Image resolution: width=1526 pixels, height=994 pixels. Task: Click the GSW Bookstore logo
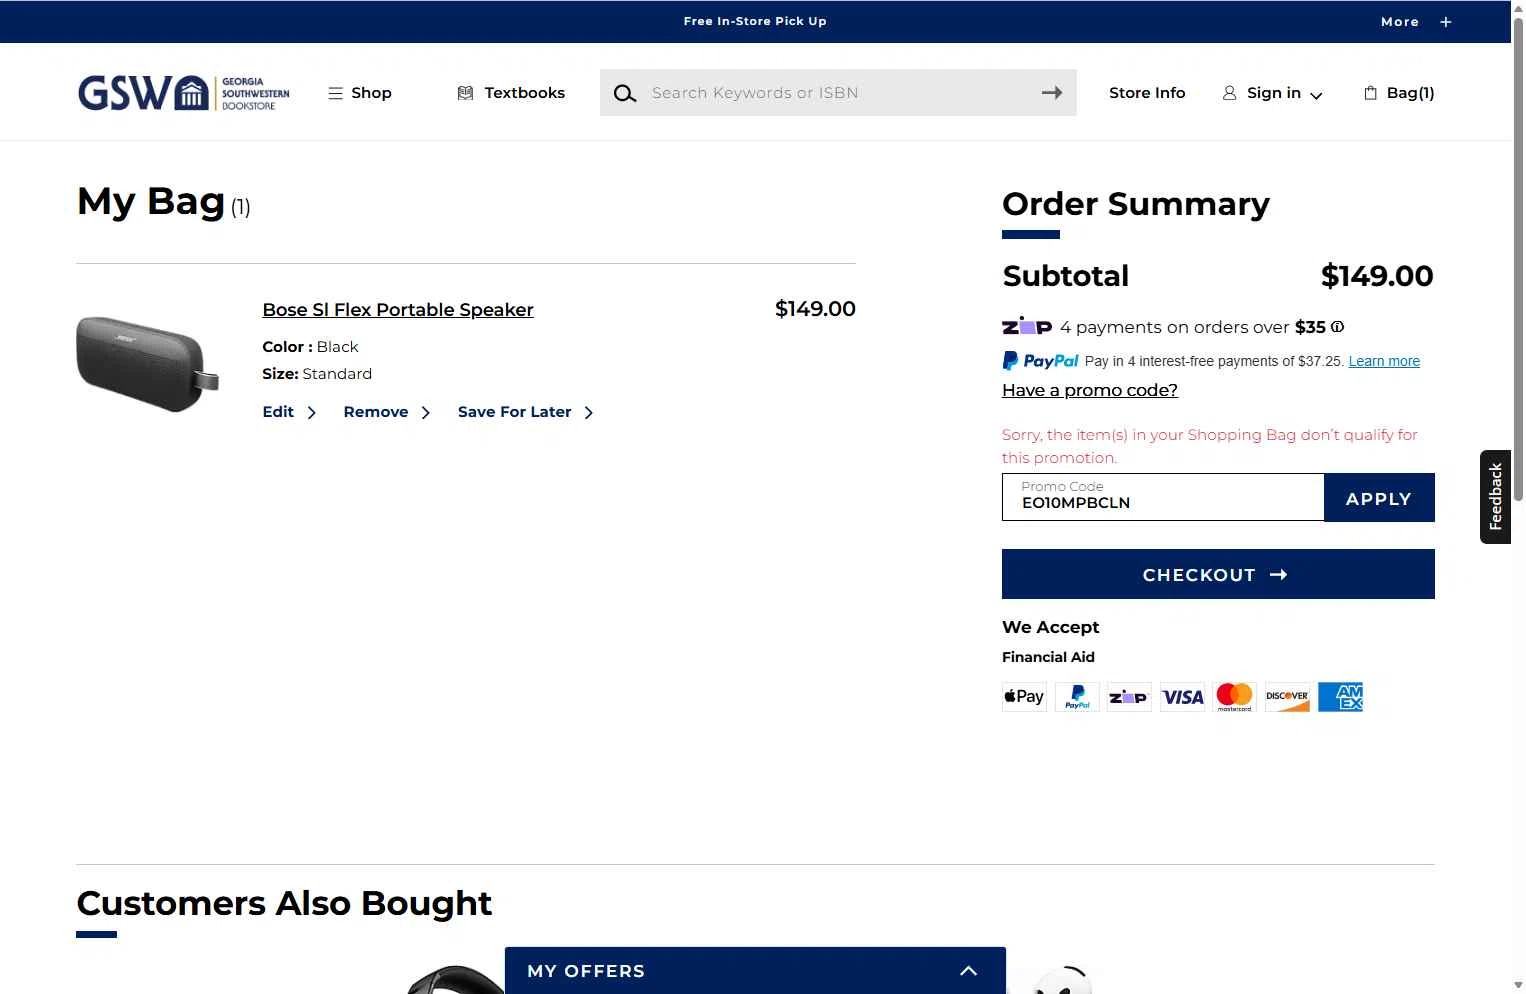pos(184,93)
